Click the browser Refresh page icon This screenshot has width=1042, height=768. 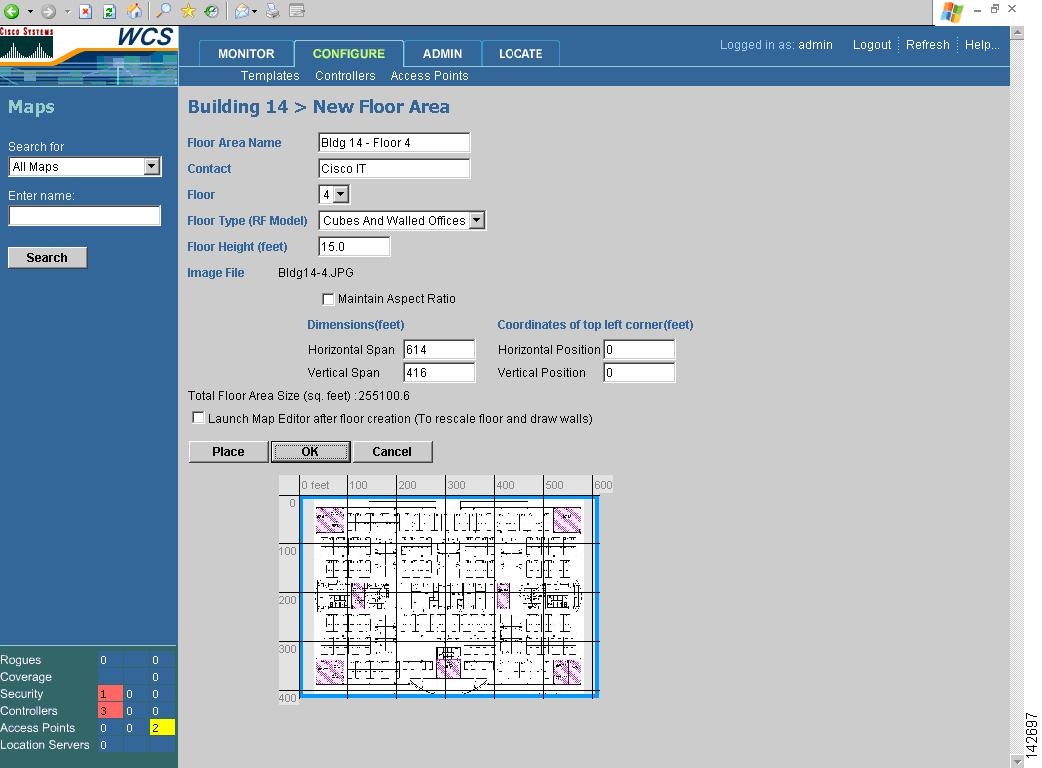click(x=110, y=11)
